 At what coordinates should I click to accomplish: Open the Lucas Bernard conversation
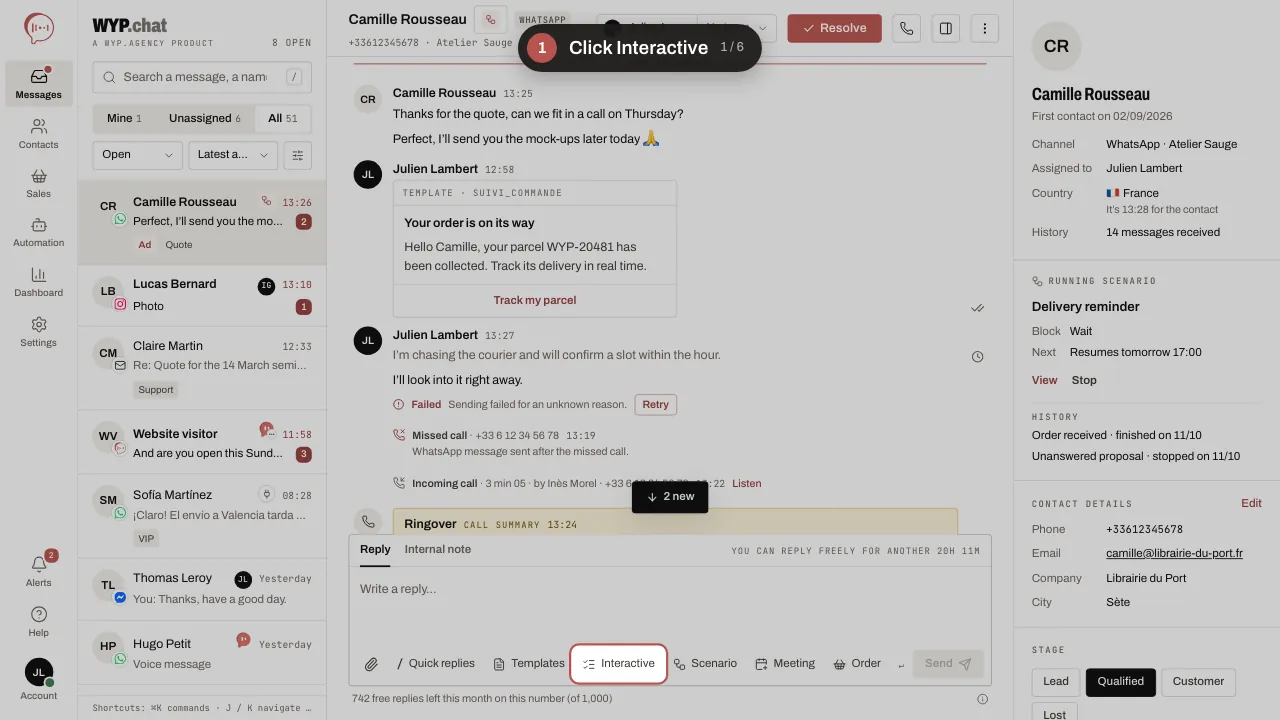pyautogui.click(x=202, y=295)
